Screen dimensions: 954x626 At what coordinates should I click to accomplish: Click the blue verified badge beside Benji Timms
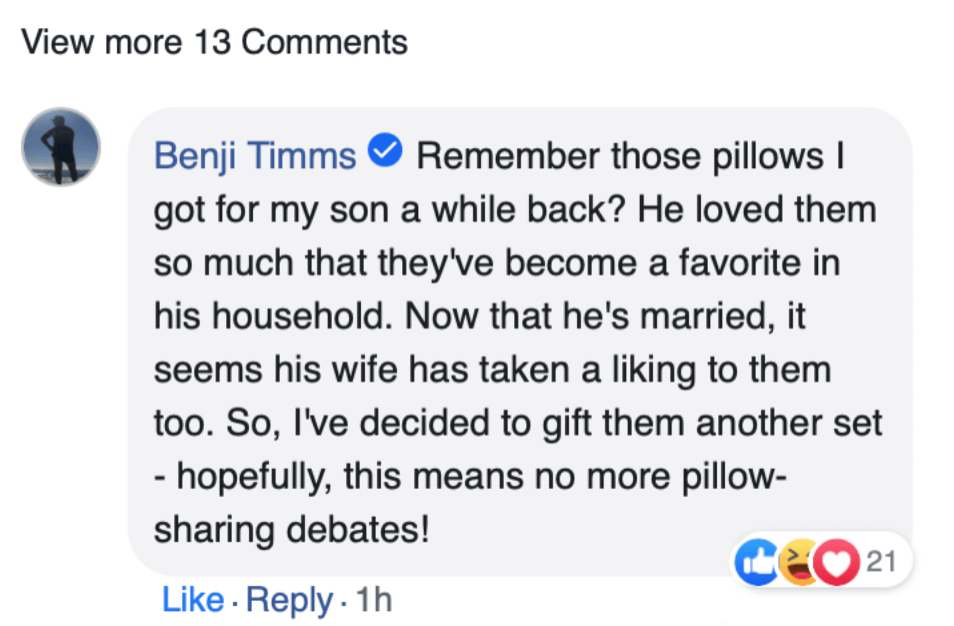(387, 154)
